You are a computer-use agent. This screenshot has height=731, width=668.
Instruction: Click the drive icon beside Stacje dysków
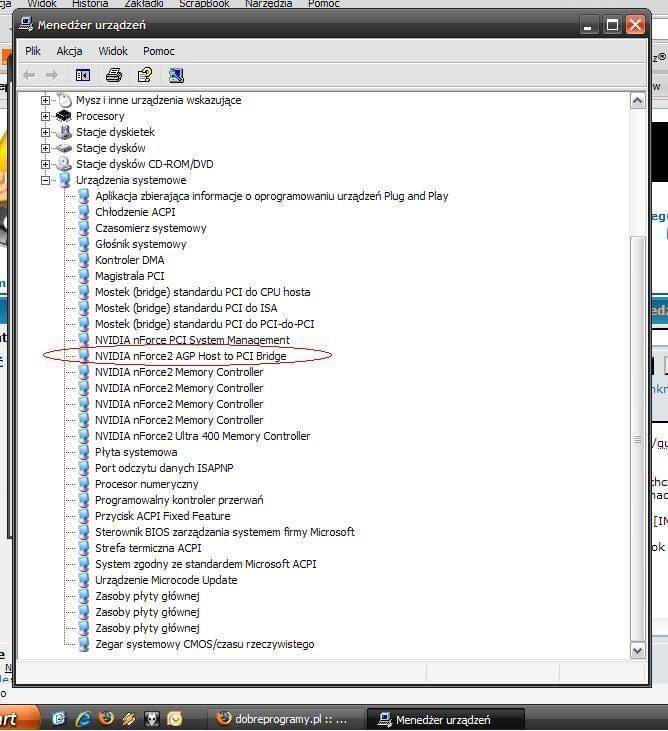pyautogui.click(x=64, y=148)
